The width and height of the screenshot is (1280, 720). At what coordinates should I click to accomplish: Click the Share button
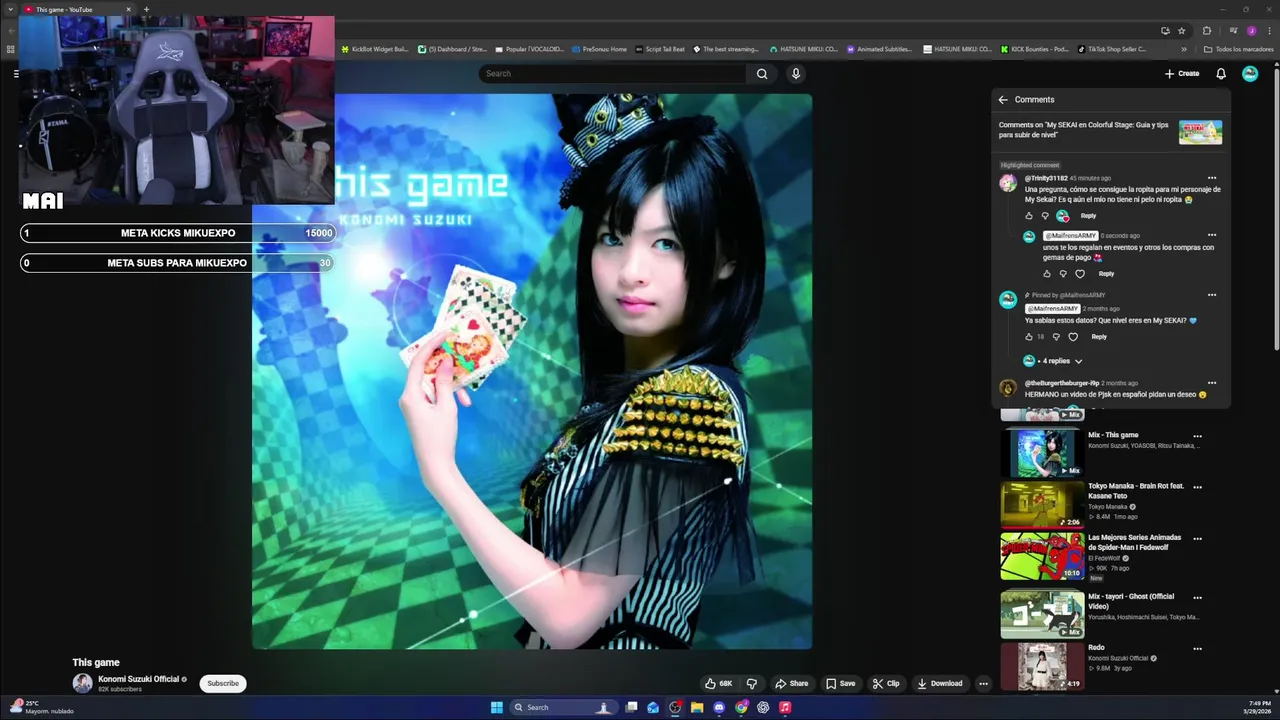point(791,684)
